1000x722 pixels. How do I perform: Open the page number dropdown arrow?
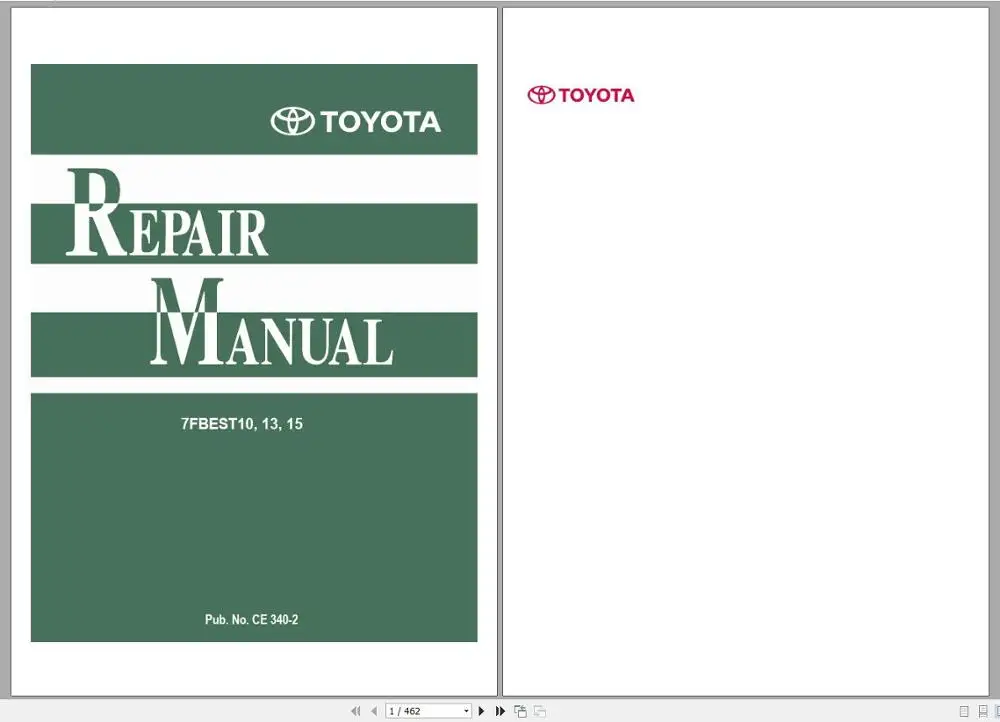[465, 710]
